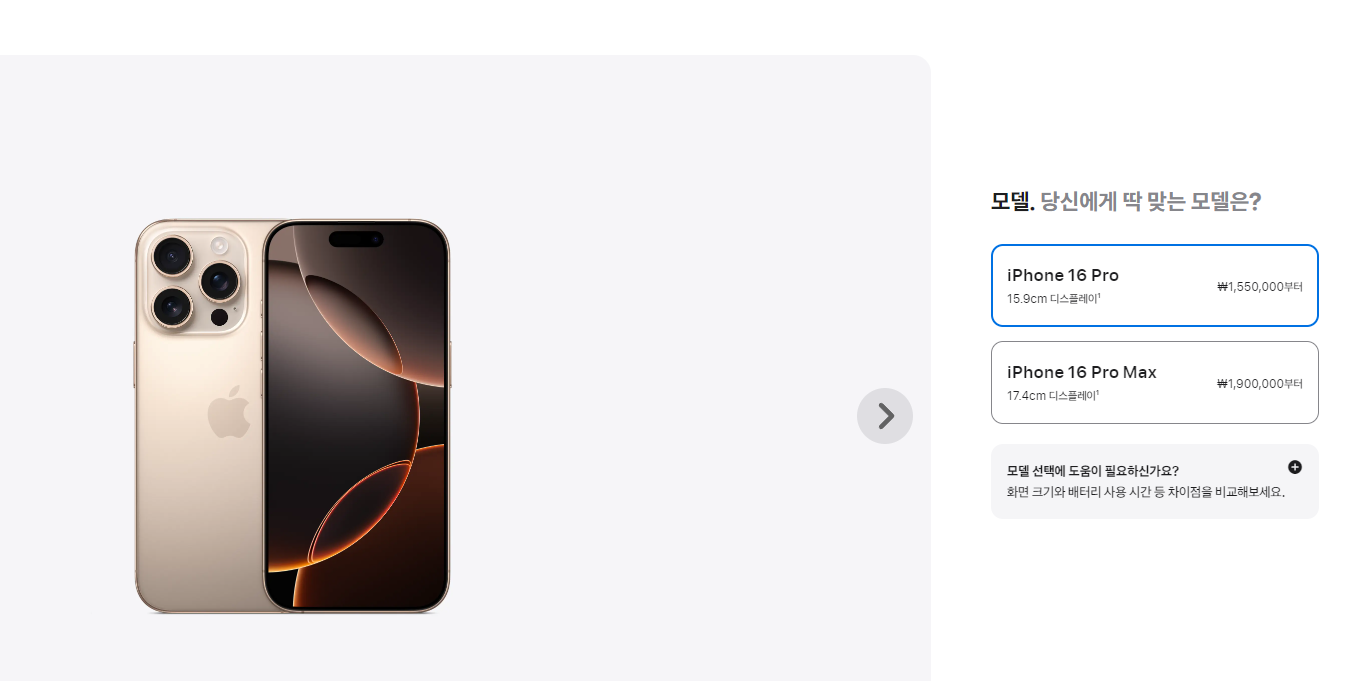Click the plus icon in help card
The image size is (1368, 681).
[x=1295, y=467]
